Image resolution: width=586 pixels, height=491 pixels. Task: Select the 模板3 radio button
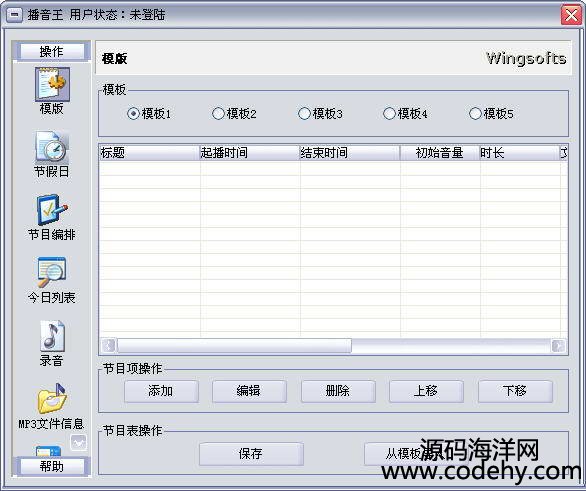click(x=304, y=114)
